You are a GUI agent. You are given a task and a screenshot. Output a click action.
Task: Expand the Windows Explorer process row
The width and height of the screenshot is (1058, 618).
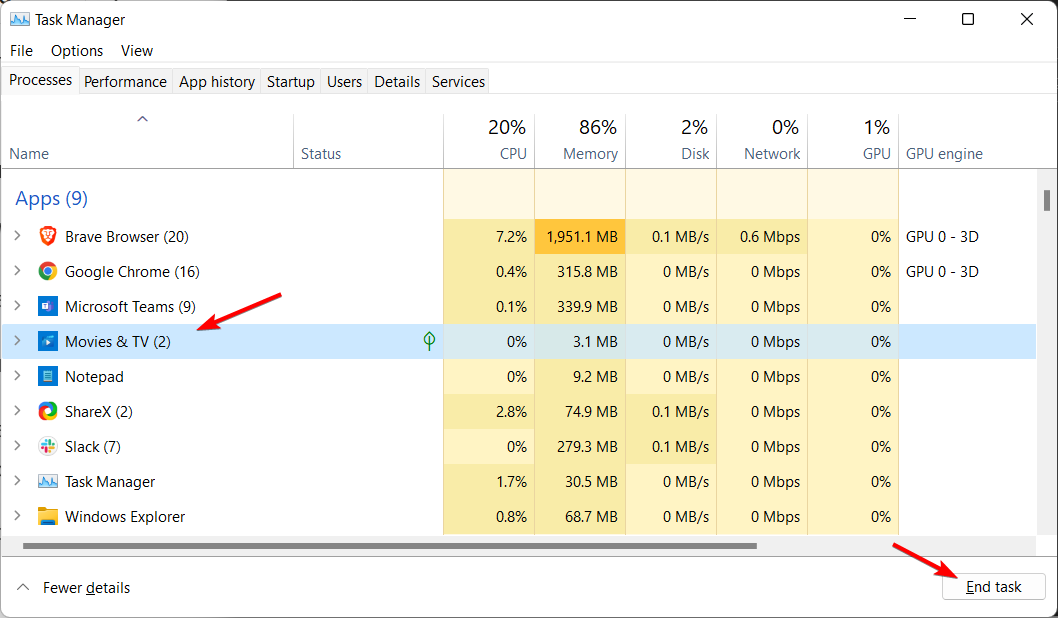18,516
